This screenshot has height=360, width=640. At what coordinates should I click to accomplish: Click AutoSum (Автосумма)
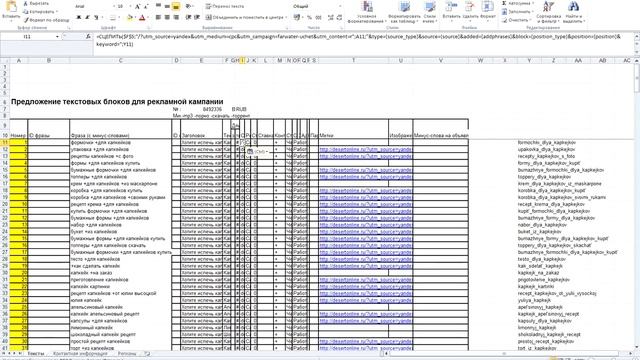pyautogui.click(x=518, y=3)
